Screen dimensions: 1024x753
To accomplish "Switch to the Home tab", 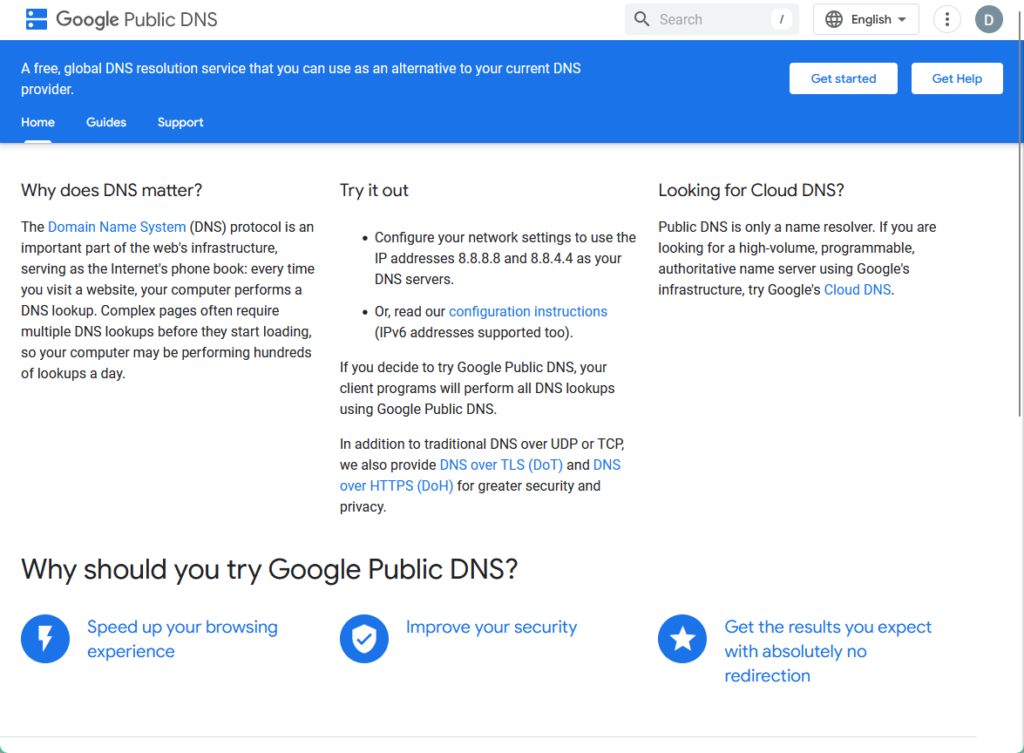I will [38, 122].
